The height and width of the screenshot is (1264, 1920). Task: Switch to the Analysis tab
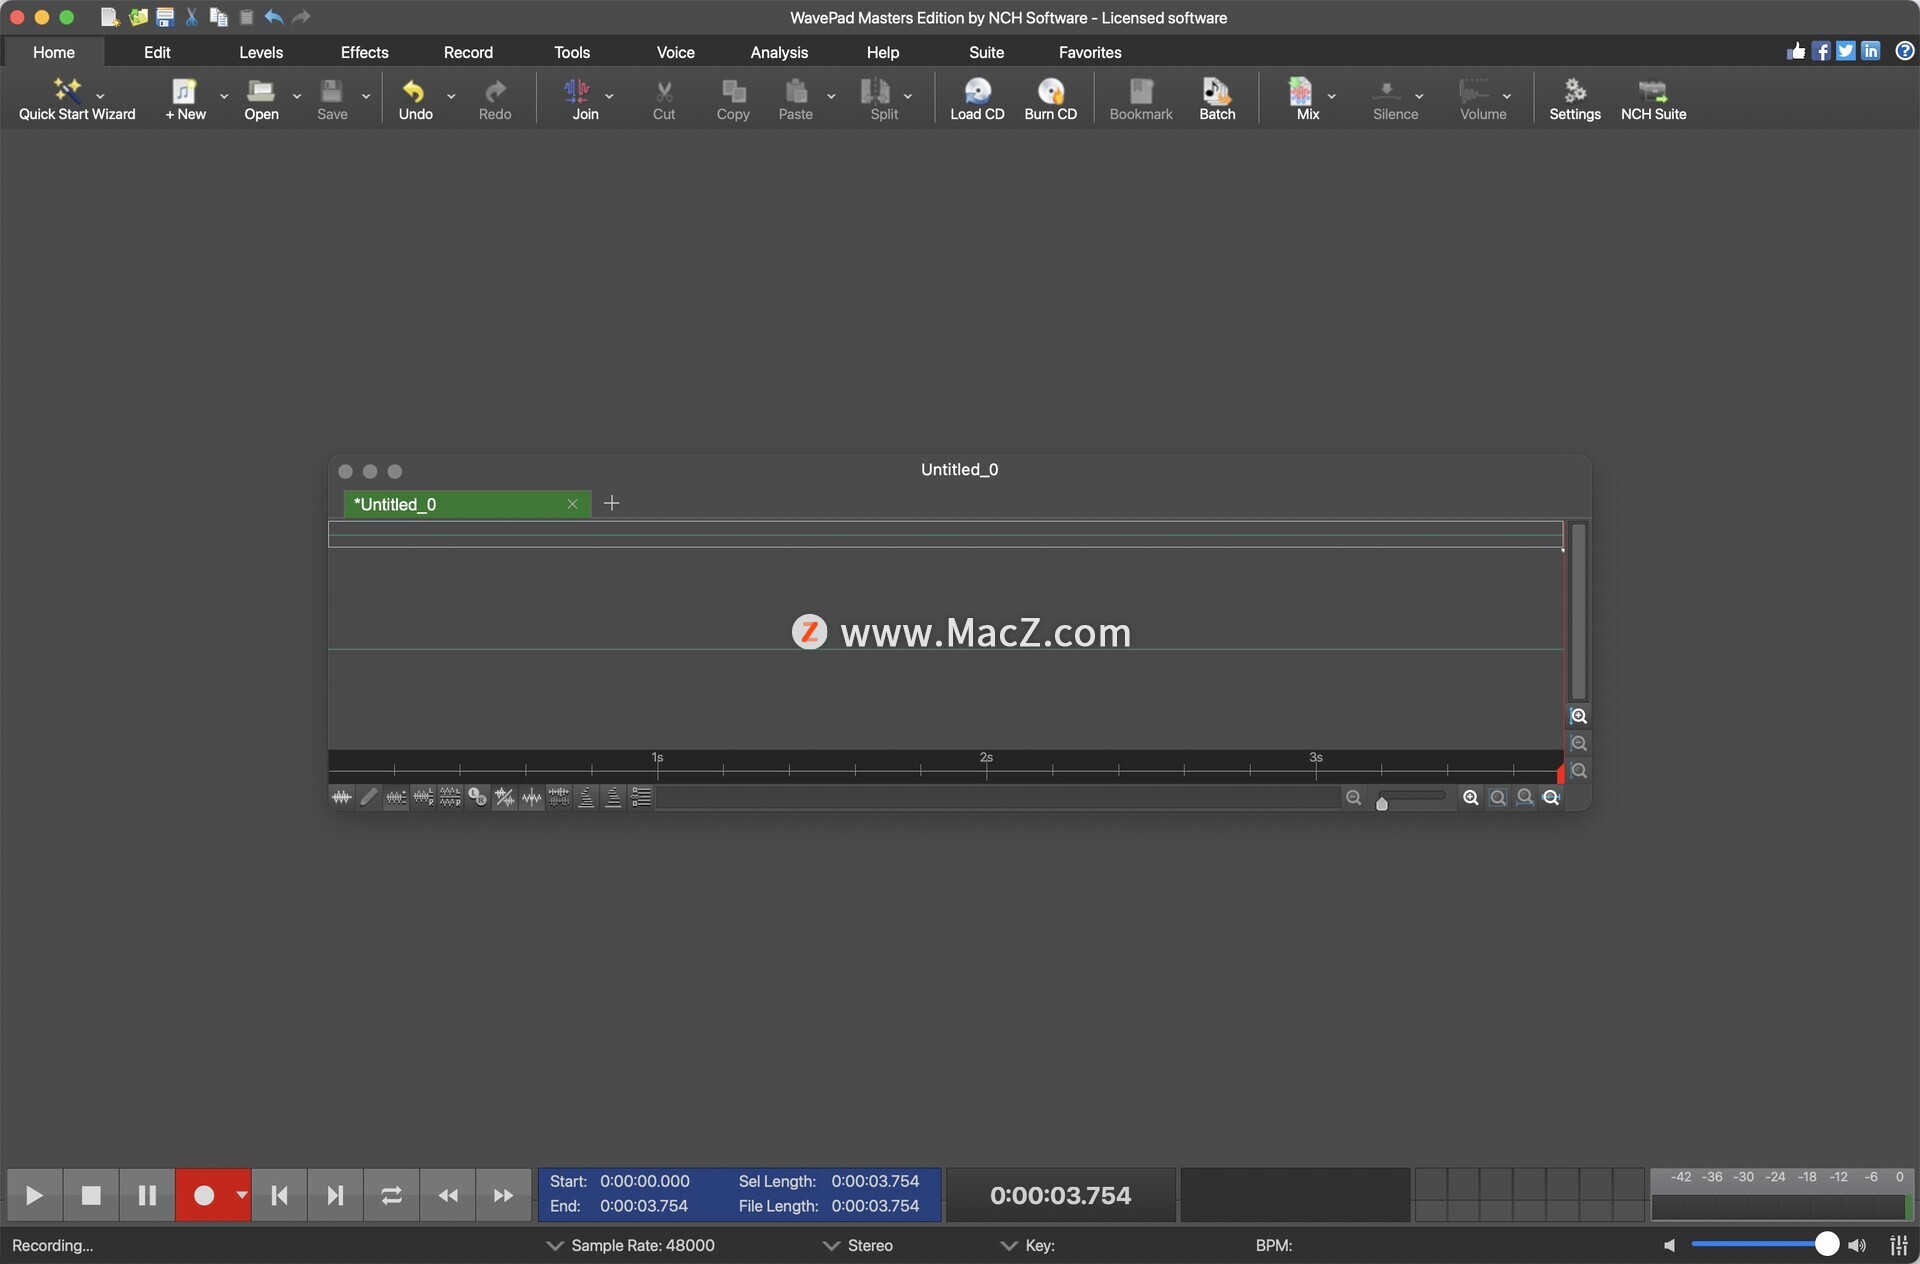(x=779, y=52)
